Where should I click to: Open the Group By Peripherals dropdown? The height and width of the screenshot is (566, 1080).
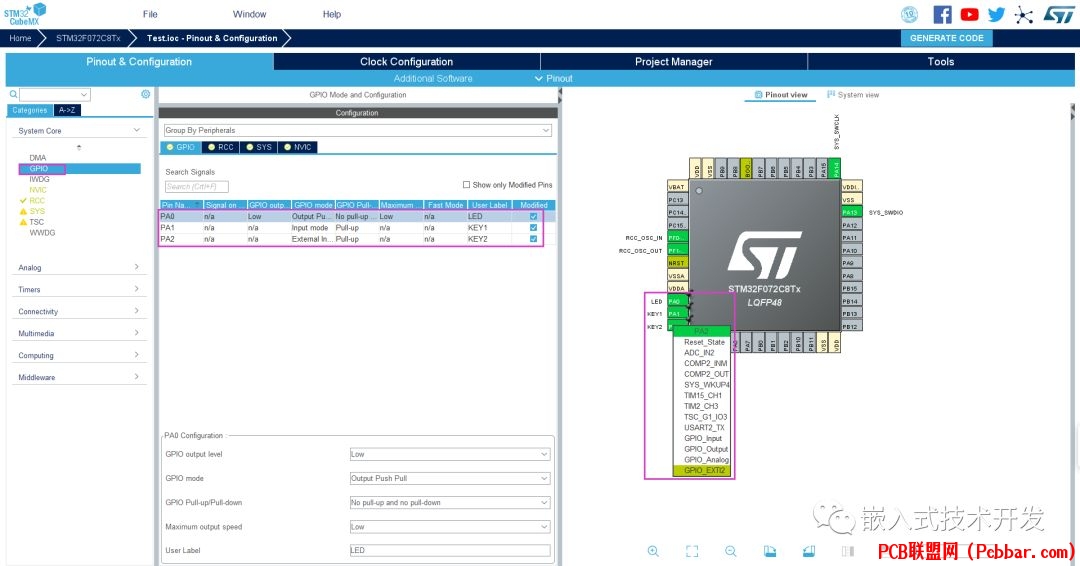357,130
